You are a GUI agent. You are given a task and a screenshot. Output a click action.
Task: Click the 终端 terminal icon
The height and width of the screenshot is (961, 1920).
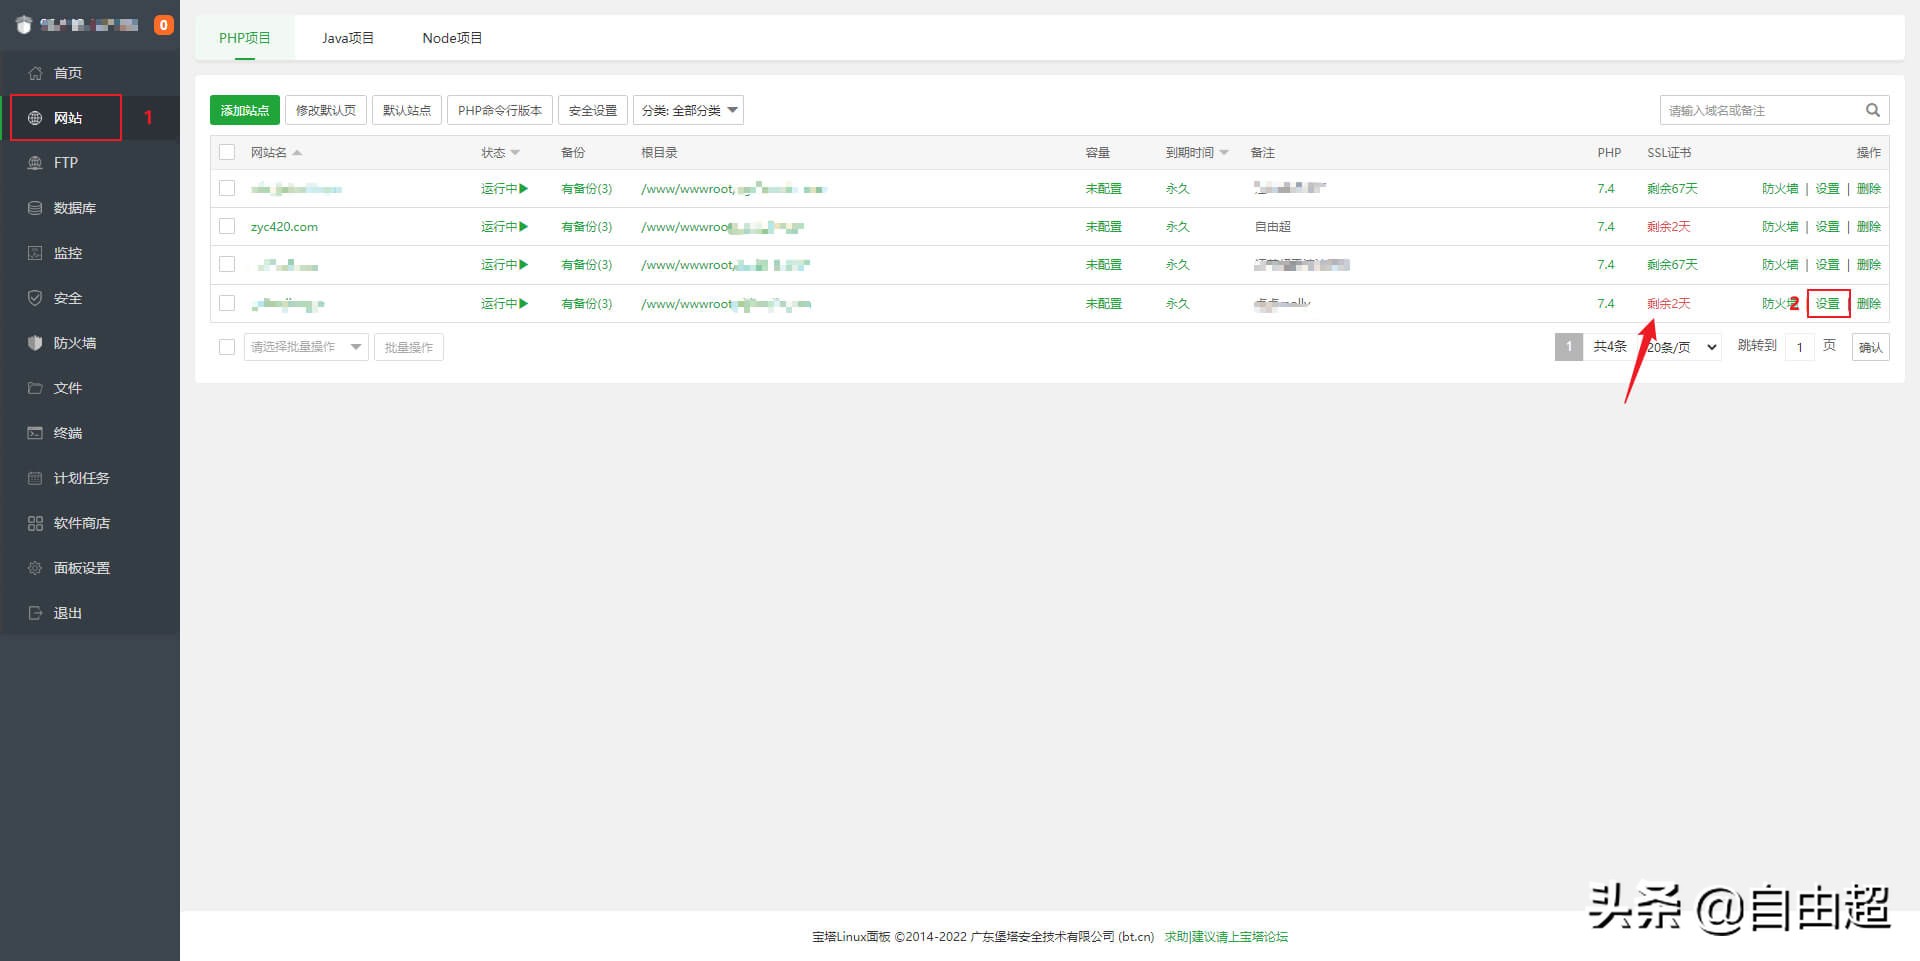coord(35,433)
